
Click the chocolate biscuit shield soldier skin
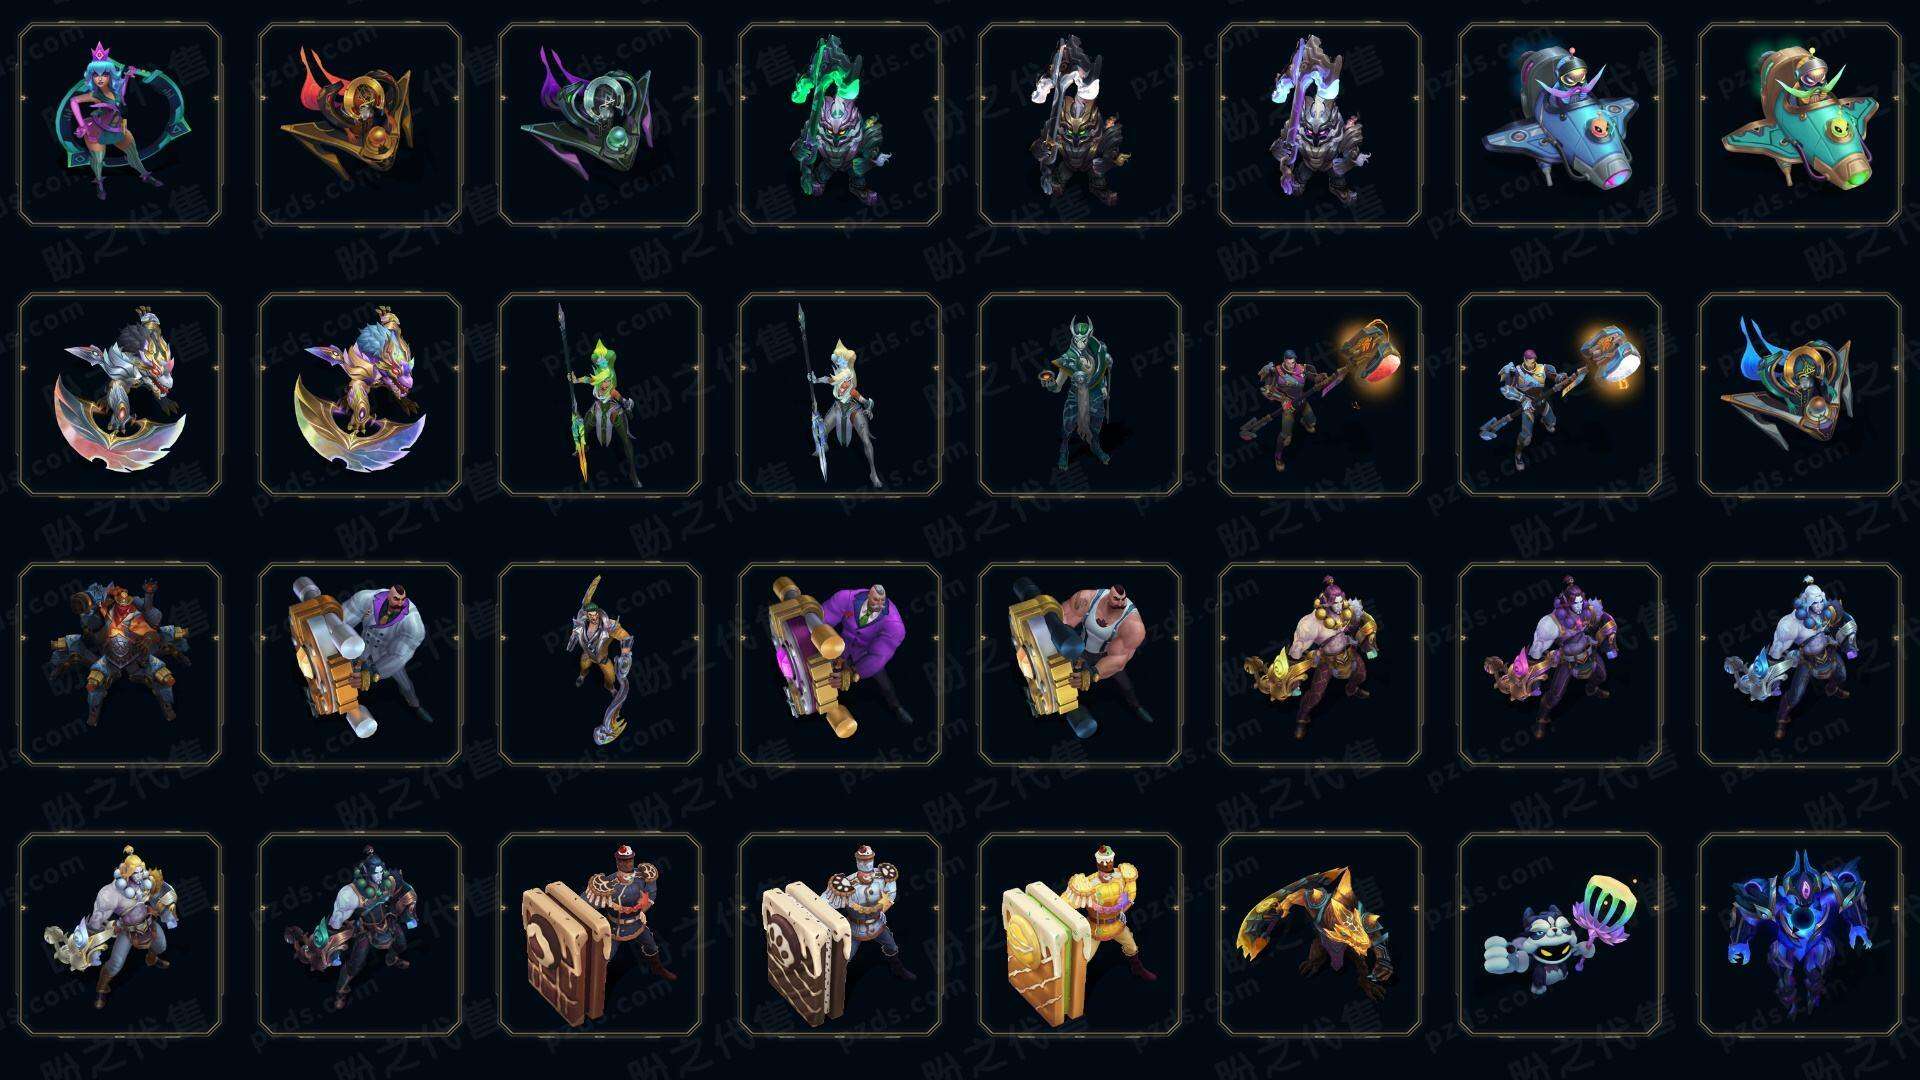tap(600, 934)
